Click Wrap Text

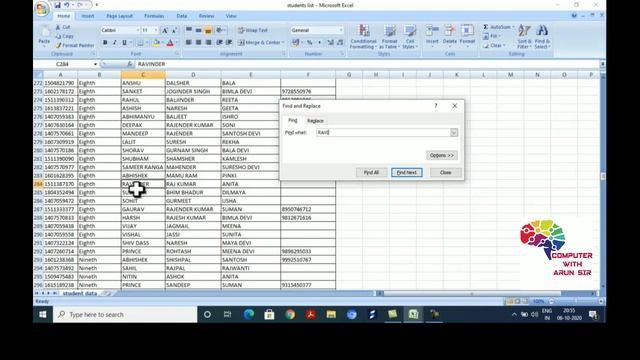coord(253,30)
